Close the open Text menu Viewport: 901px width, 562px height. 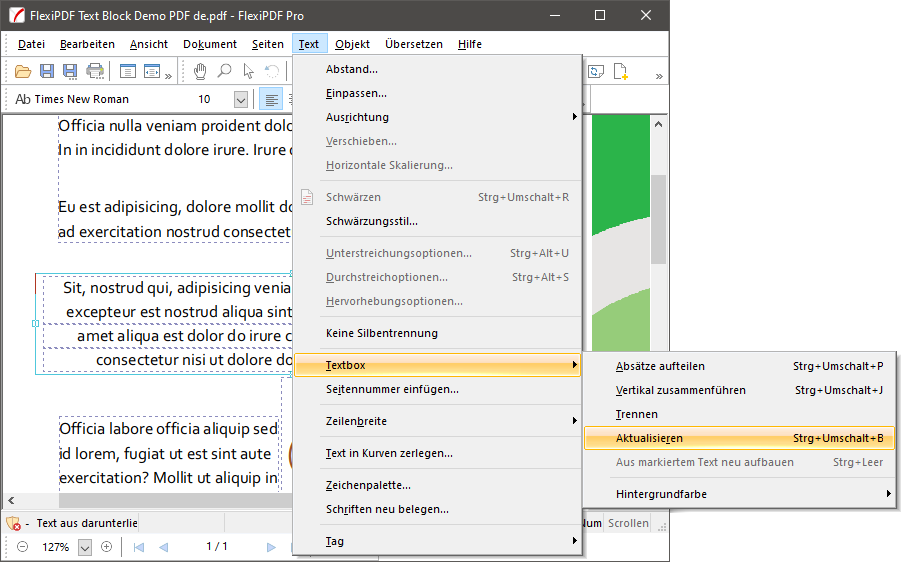(x=309, y=44)
